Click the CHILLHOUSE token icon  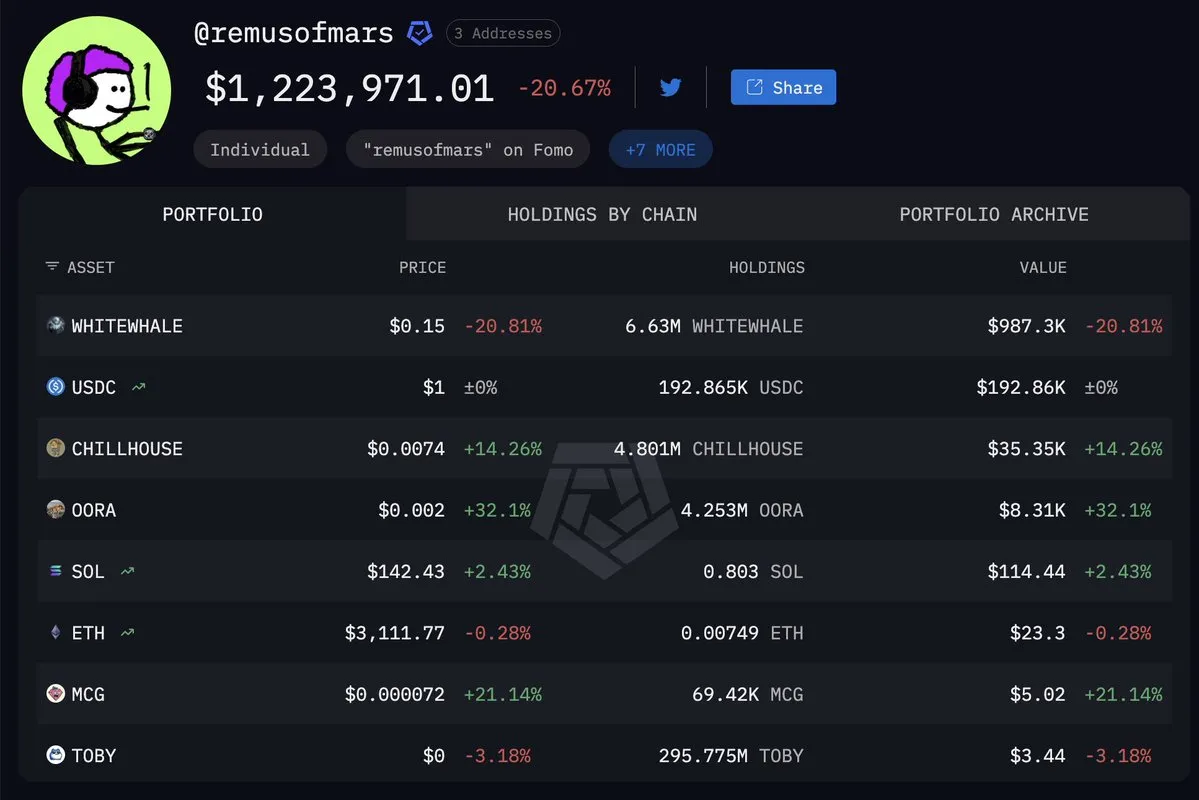56,448
